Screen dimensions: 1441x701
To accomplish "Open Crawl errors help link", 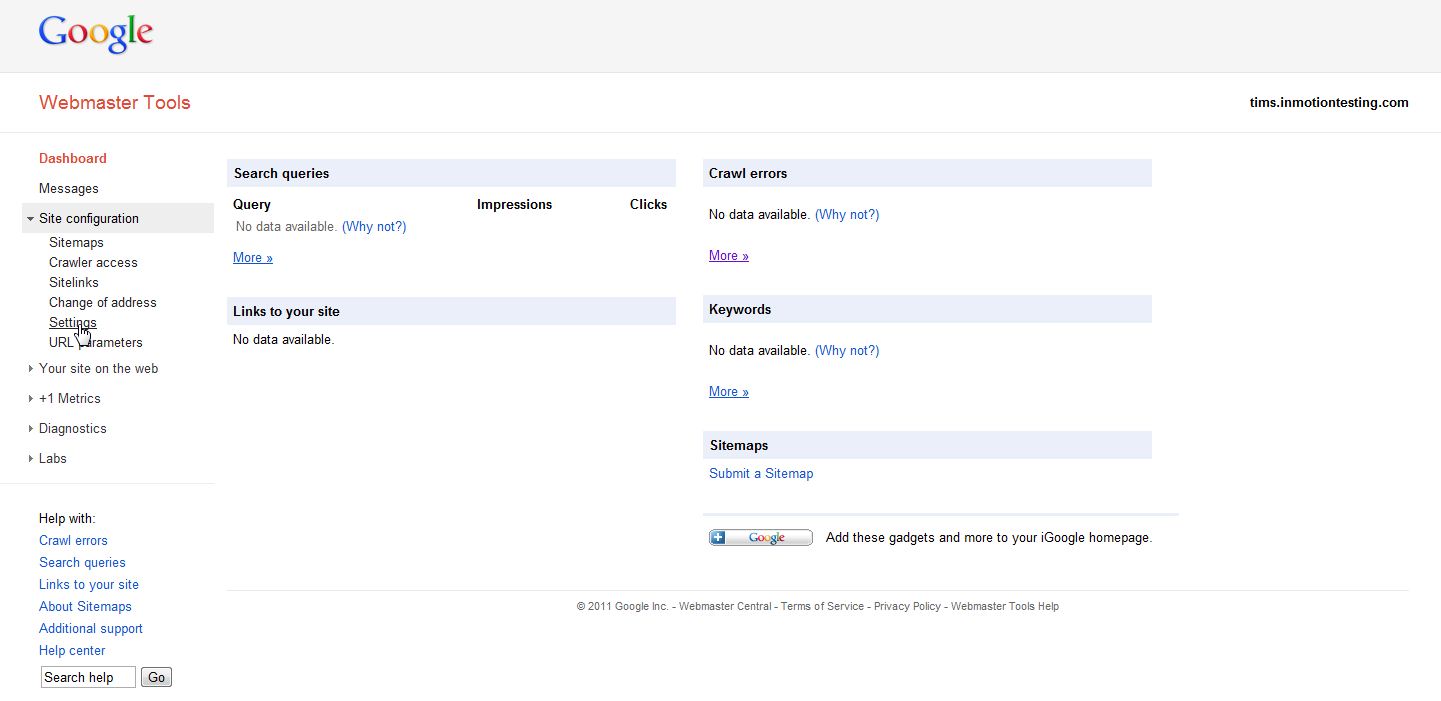I will tap(73, 540).
